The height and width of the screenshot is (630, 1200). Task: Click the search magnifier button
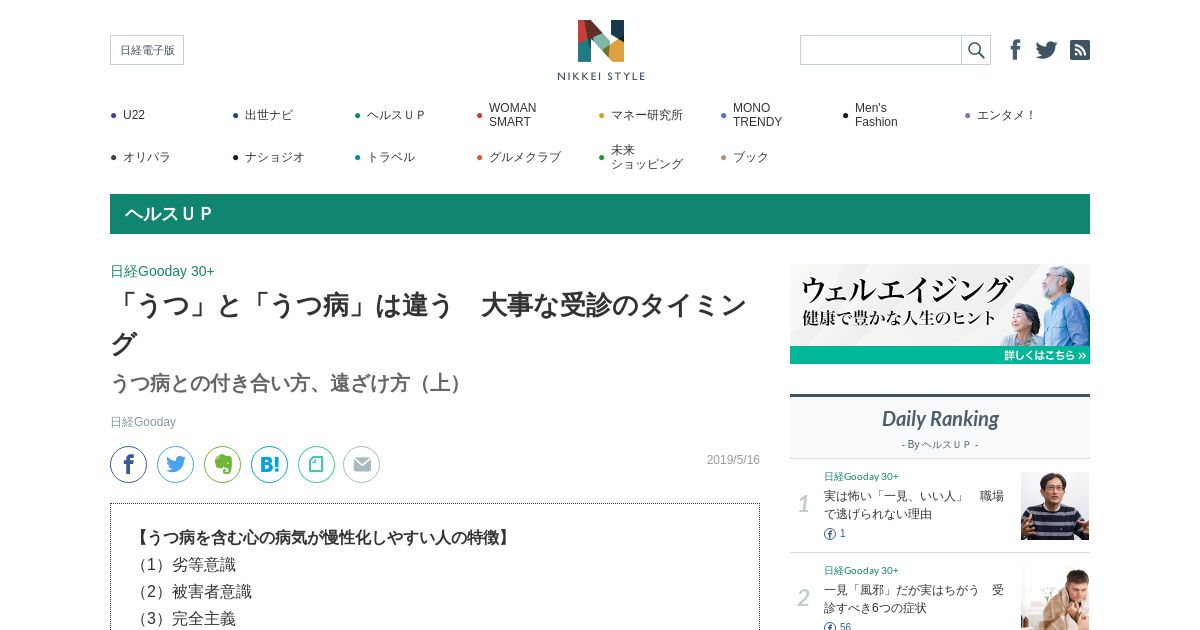tap(976, 50)
